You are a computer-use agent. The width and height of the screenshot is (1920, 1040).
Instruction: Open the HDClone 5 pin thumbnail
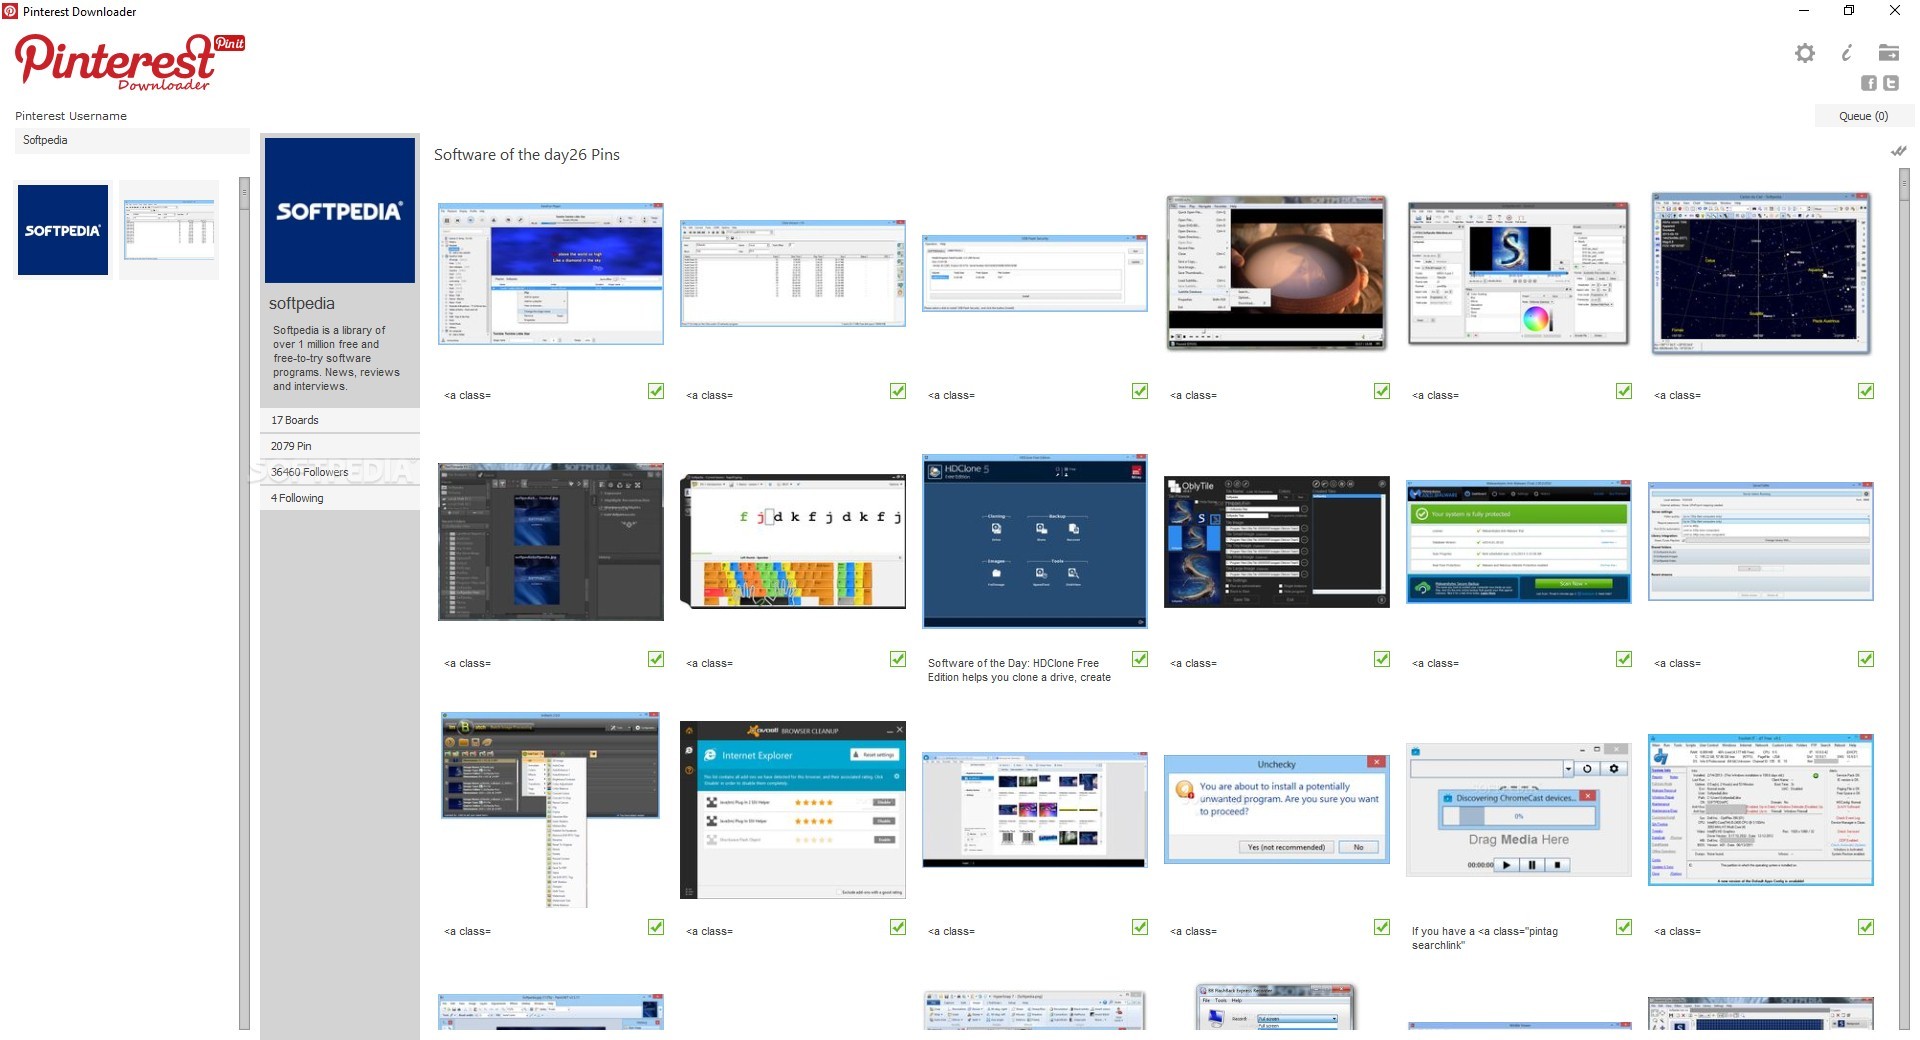click(1034, 541)
